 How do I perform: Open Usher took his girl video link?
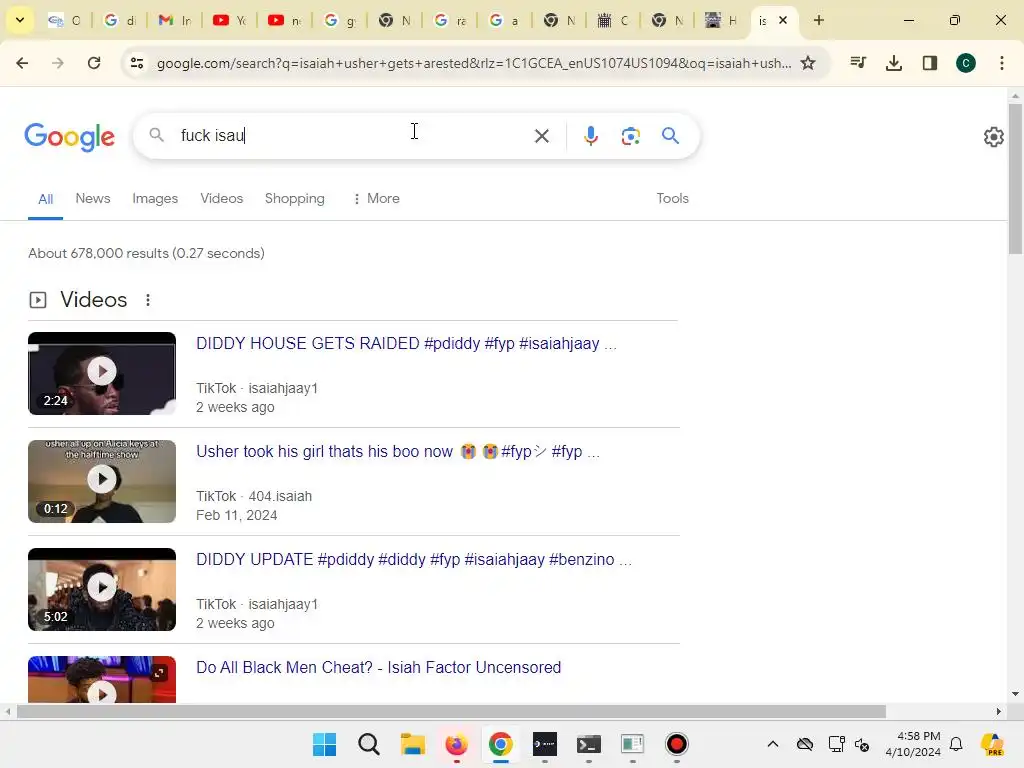(398, 451)
